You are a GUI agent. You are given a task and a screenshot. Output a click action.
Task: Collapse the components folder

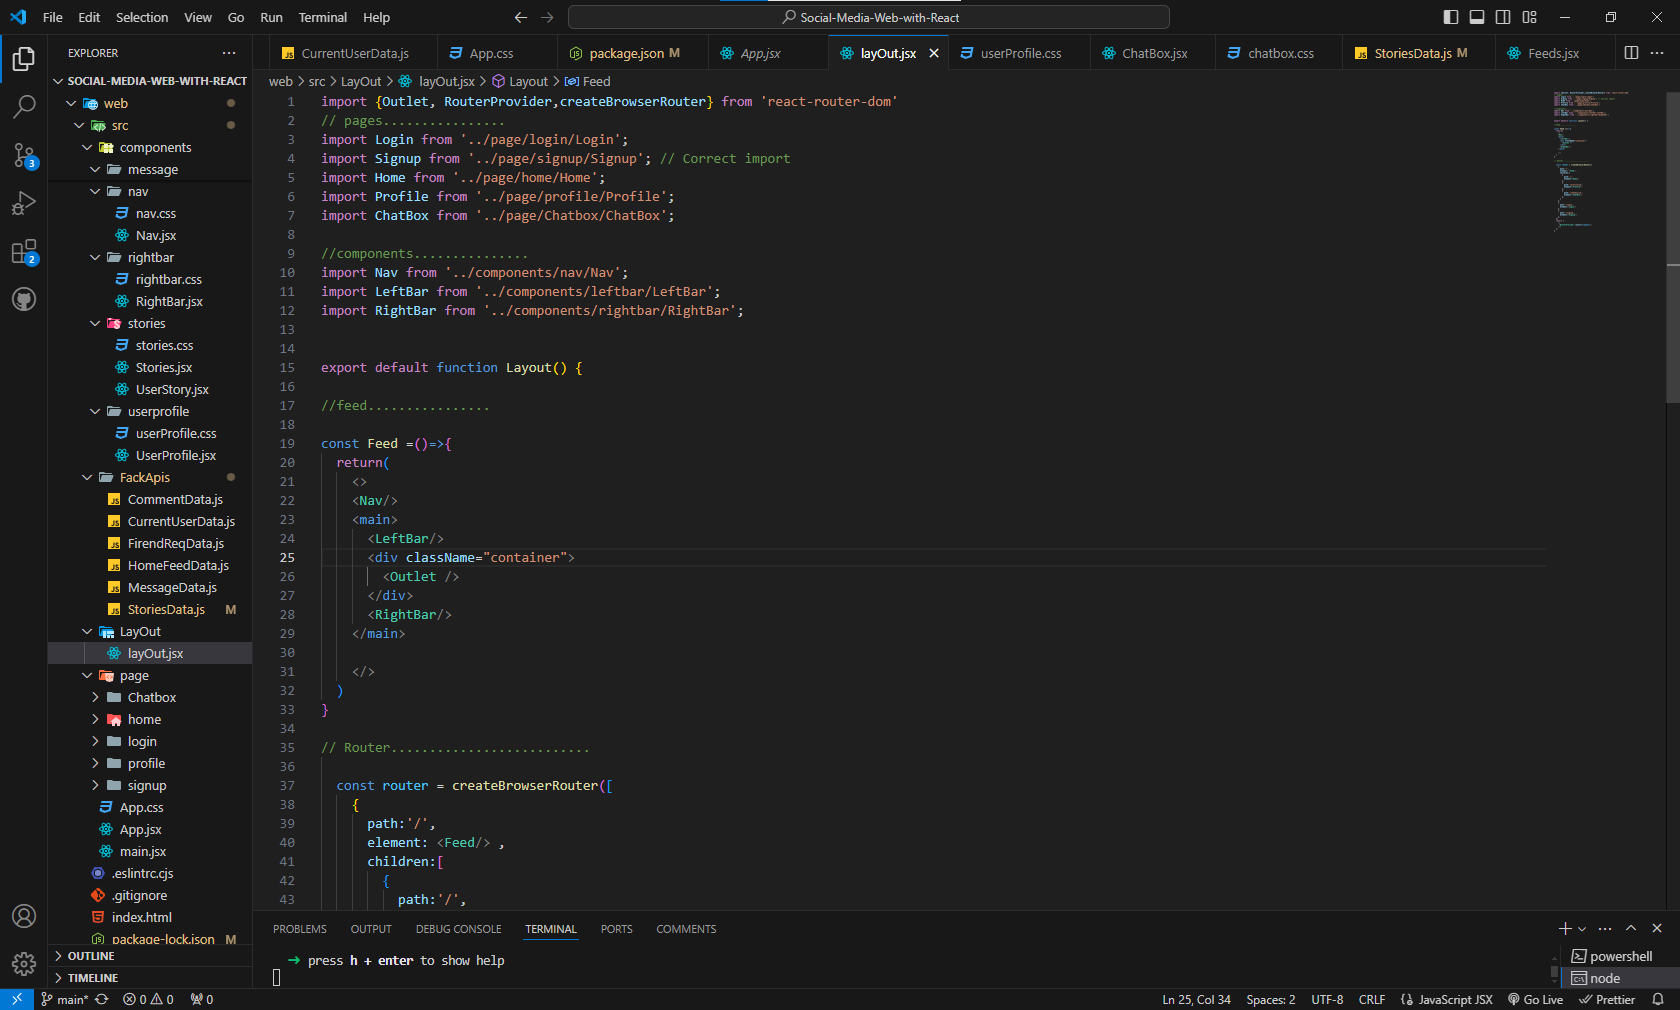(x=87, y=147)
